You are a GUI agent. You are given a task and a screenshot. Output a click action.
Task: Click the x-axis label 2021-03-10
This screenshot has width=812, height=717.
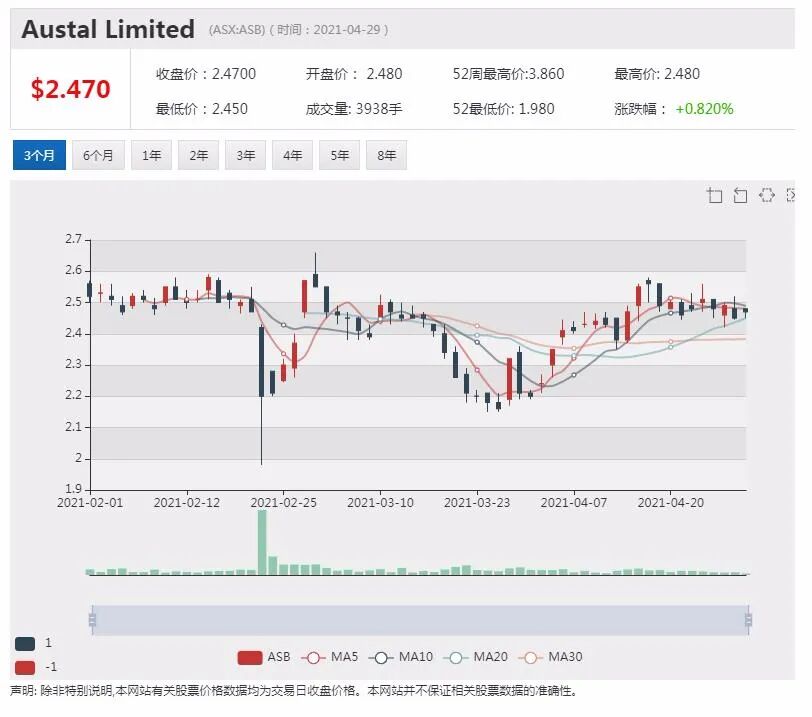381,503
